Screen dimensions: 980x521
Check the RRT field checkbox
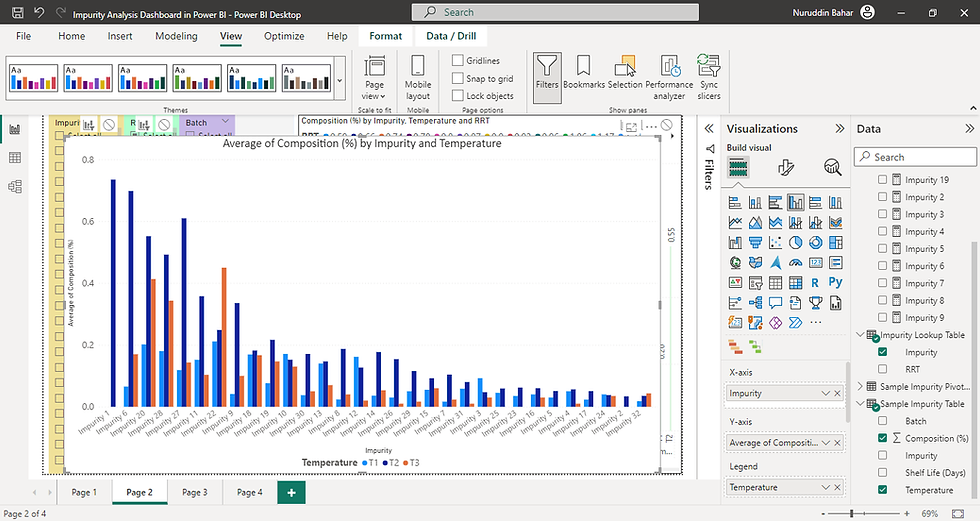[x=882, y=369]
